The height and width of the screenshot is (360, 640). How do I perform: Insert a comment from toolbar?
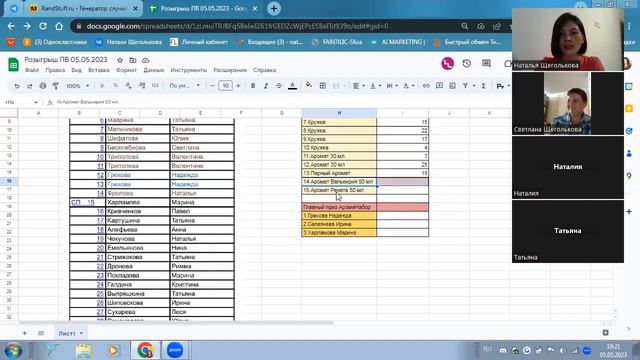pos(439,86)
